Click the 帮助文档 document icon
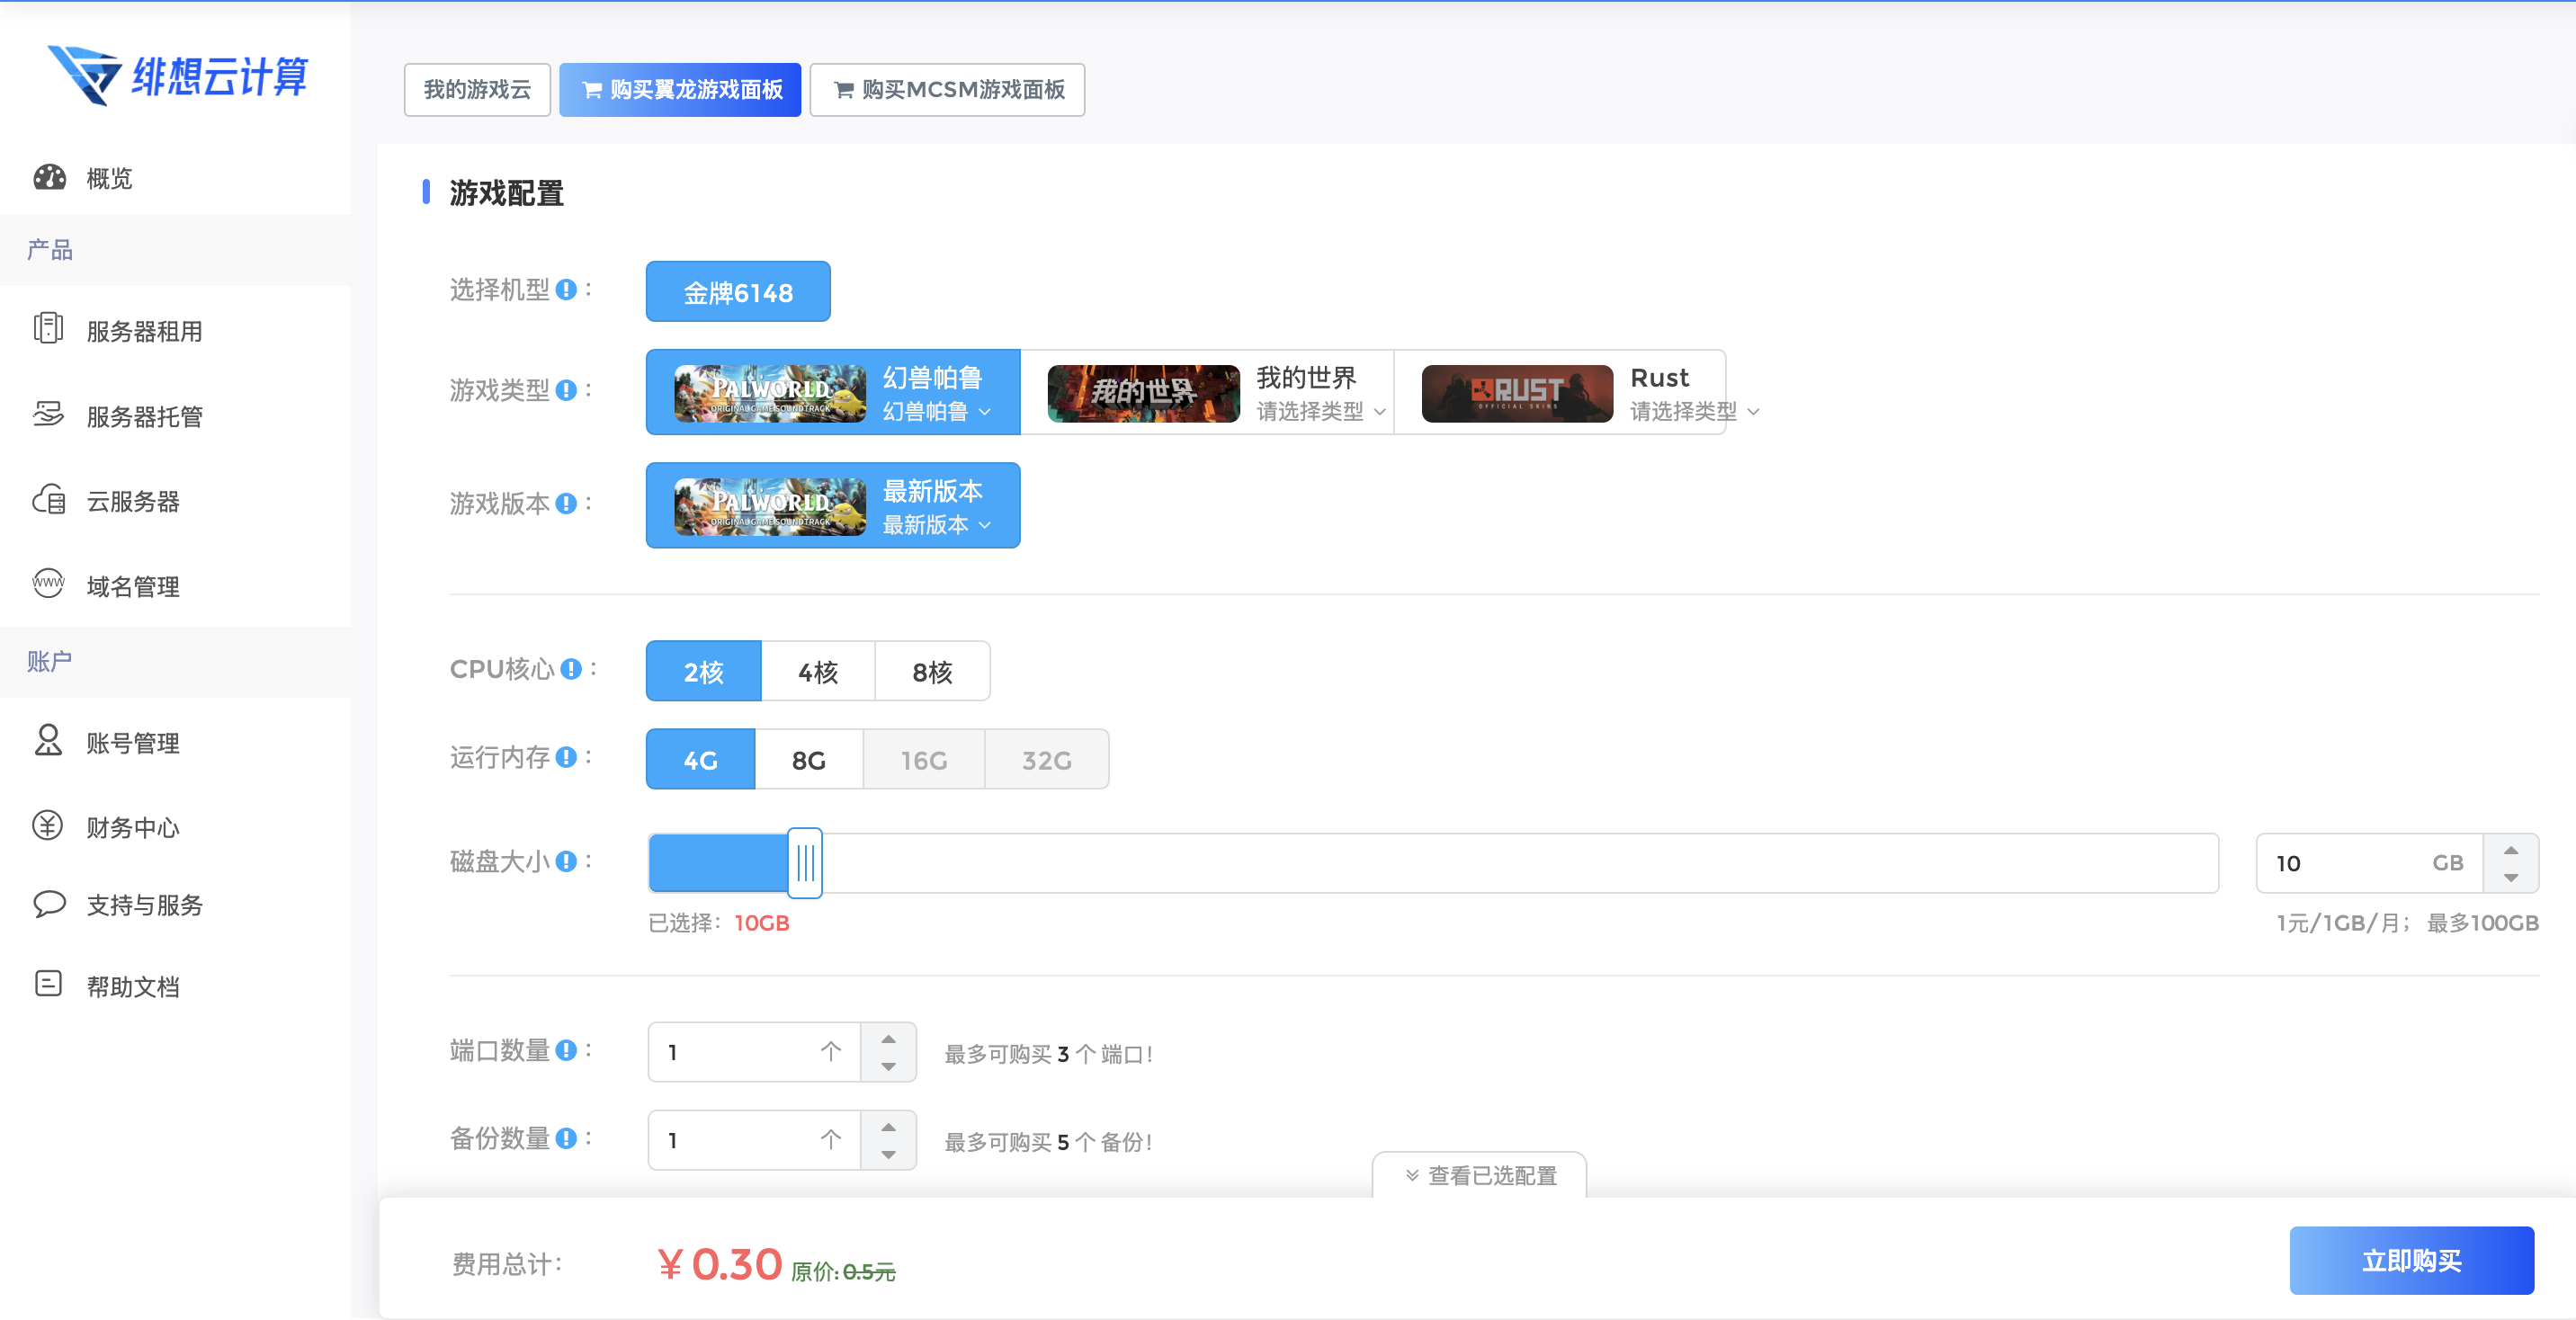 [x=48, y=984]
